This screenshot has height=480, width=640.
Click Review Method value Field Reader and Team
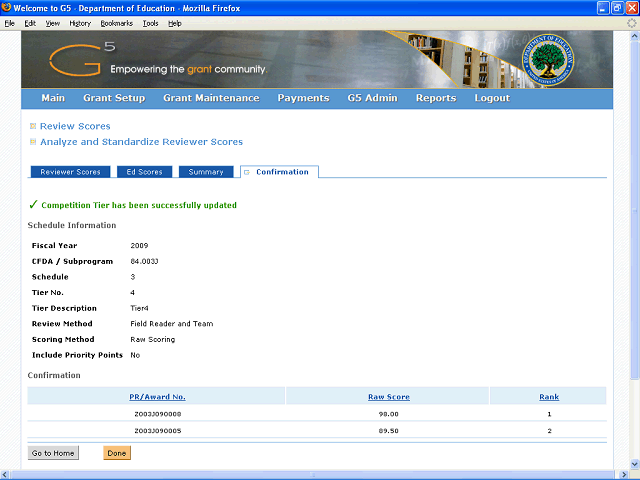[x=171, y=324]
